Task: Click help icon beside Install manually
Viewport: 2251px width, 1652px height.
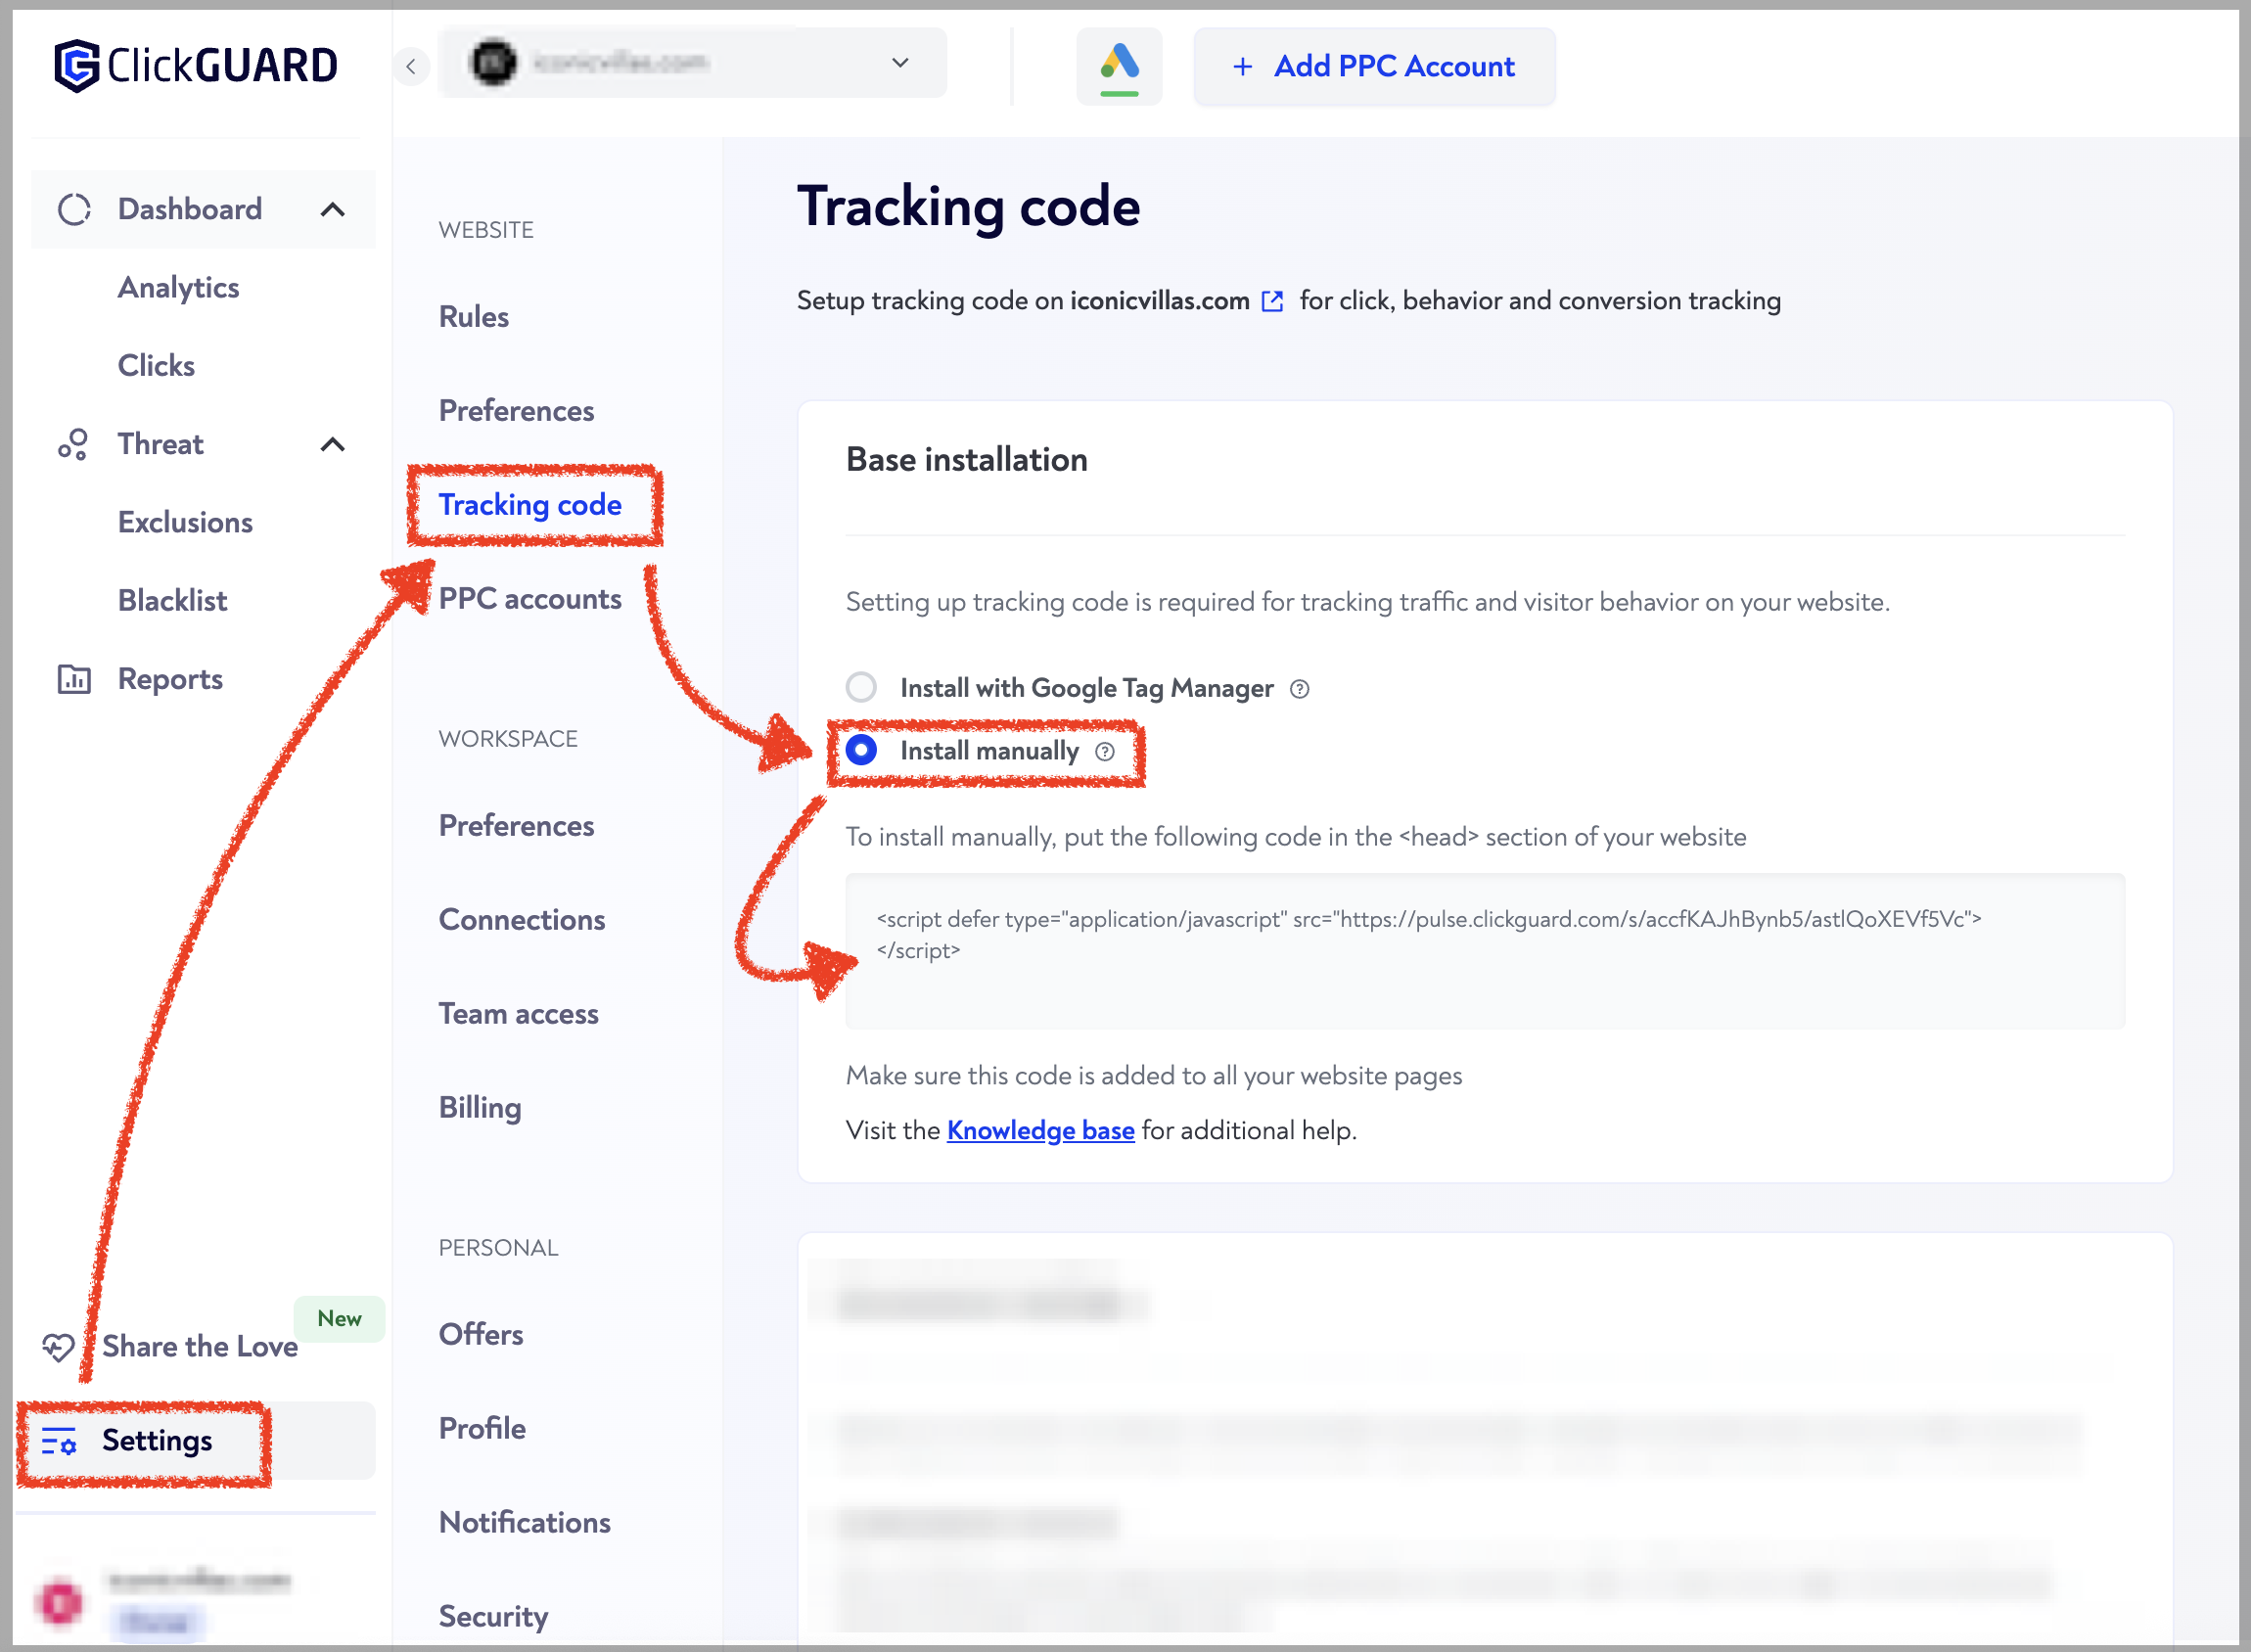Action: (x=1104, y=752)
